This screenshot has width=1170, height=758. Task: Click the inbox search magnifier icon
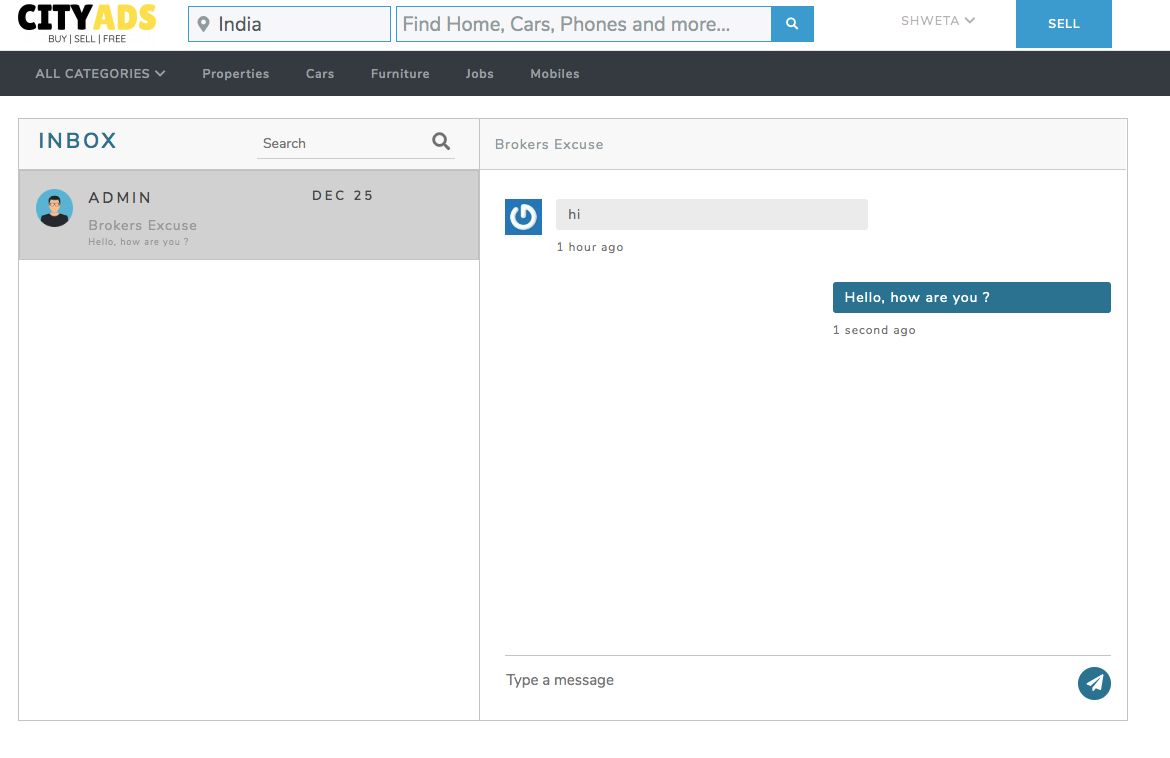coord(441,141)
